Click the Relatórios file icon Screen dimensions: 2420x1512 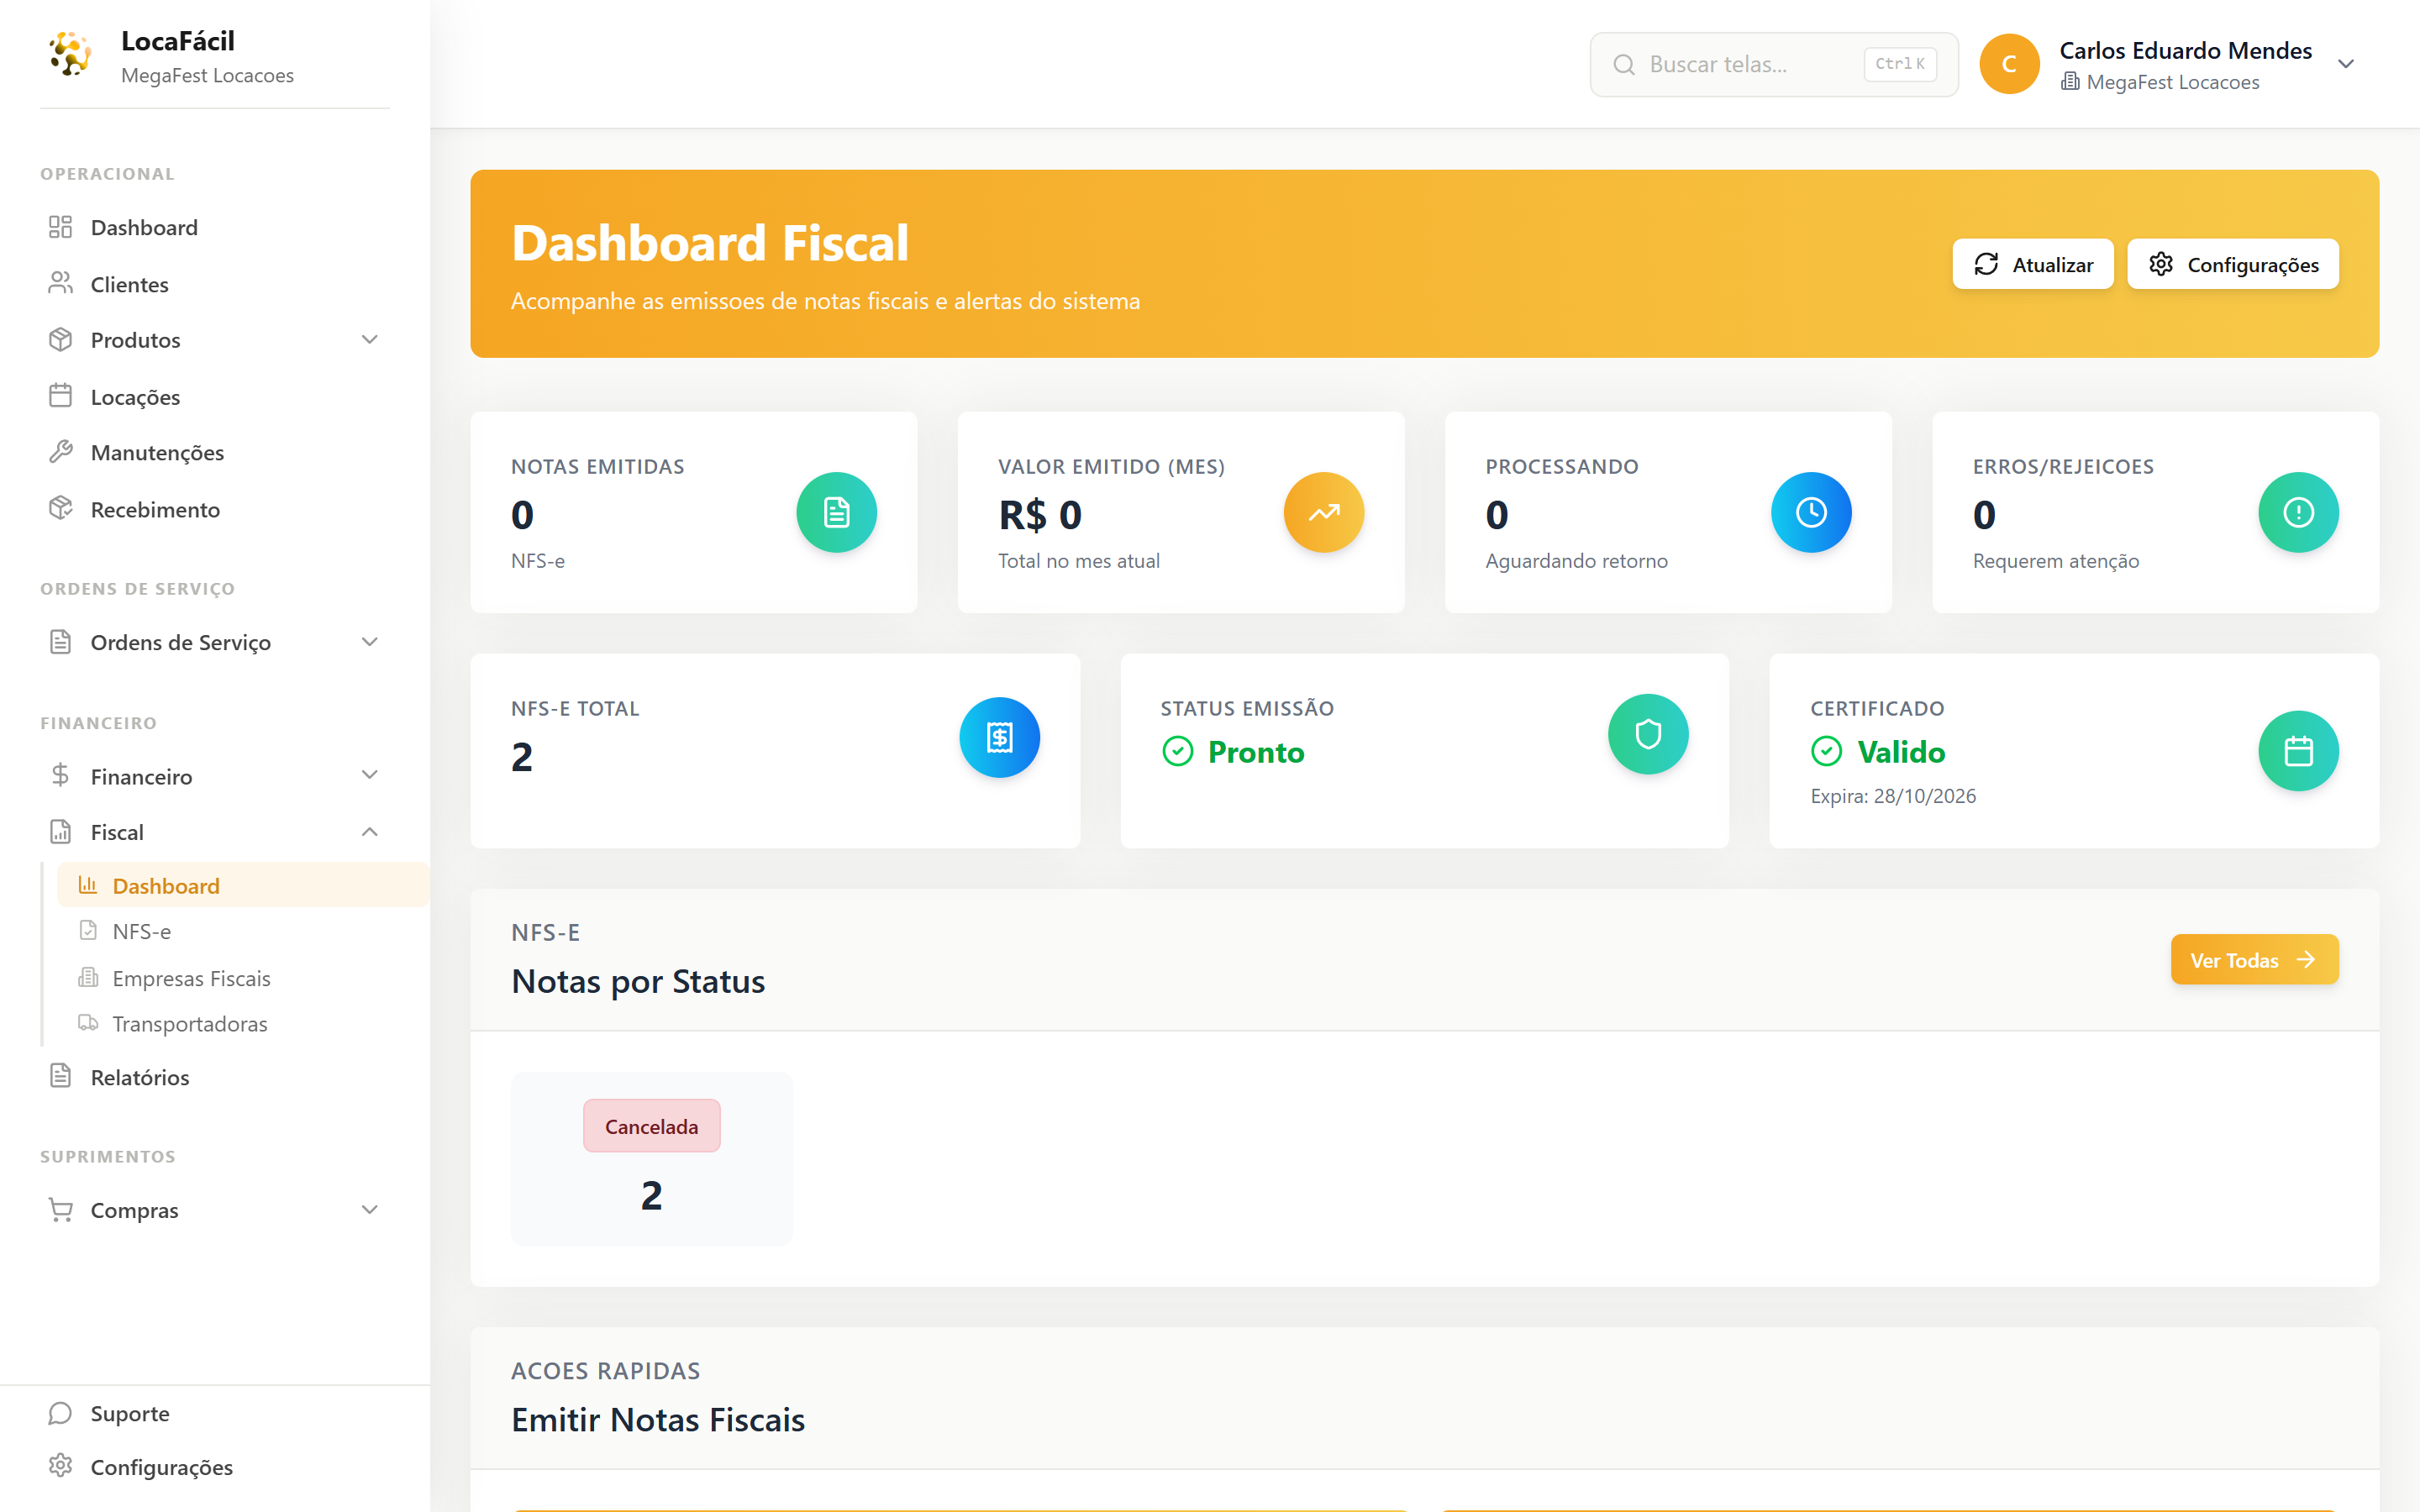tap(60, 1076)
